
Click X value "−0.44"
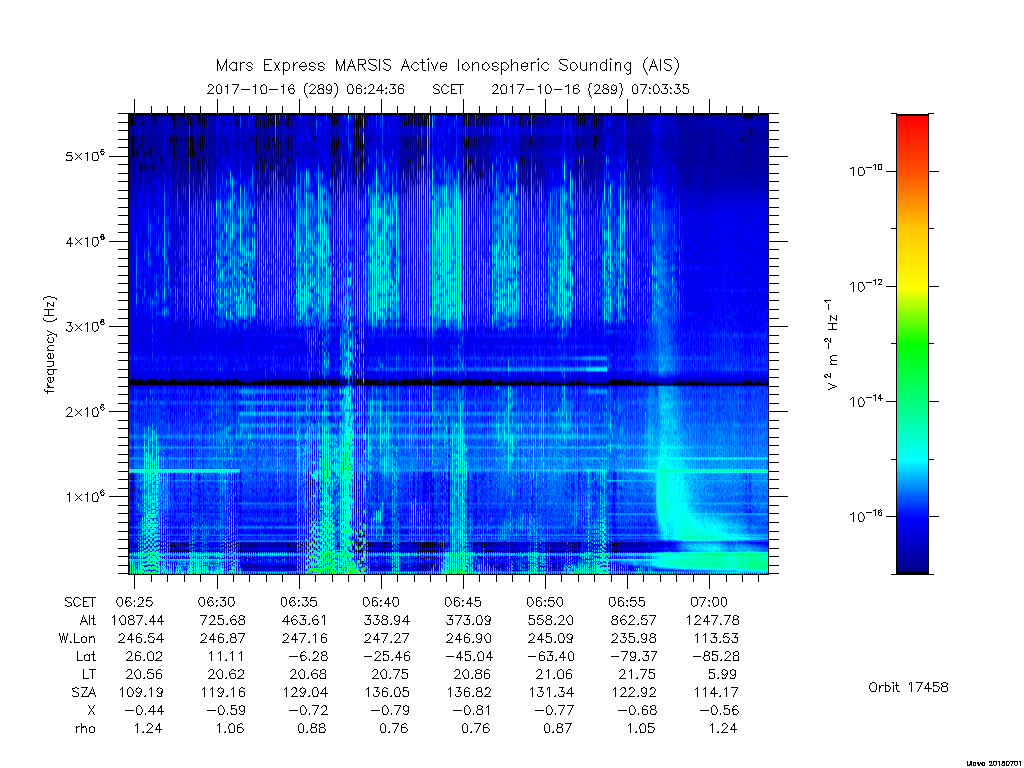tap(143, 711)
